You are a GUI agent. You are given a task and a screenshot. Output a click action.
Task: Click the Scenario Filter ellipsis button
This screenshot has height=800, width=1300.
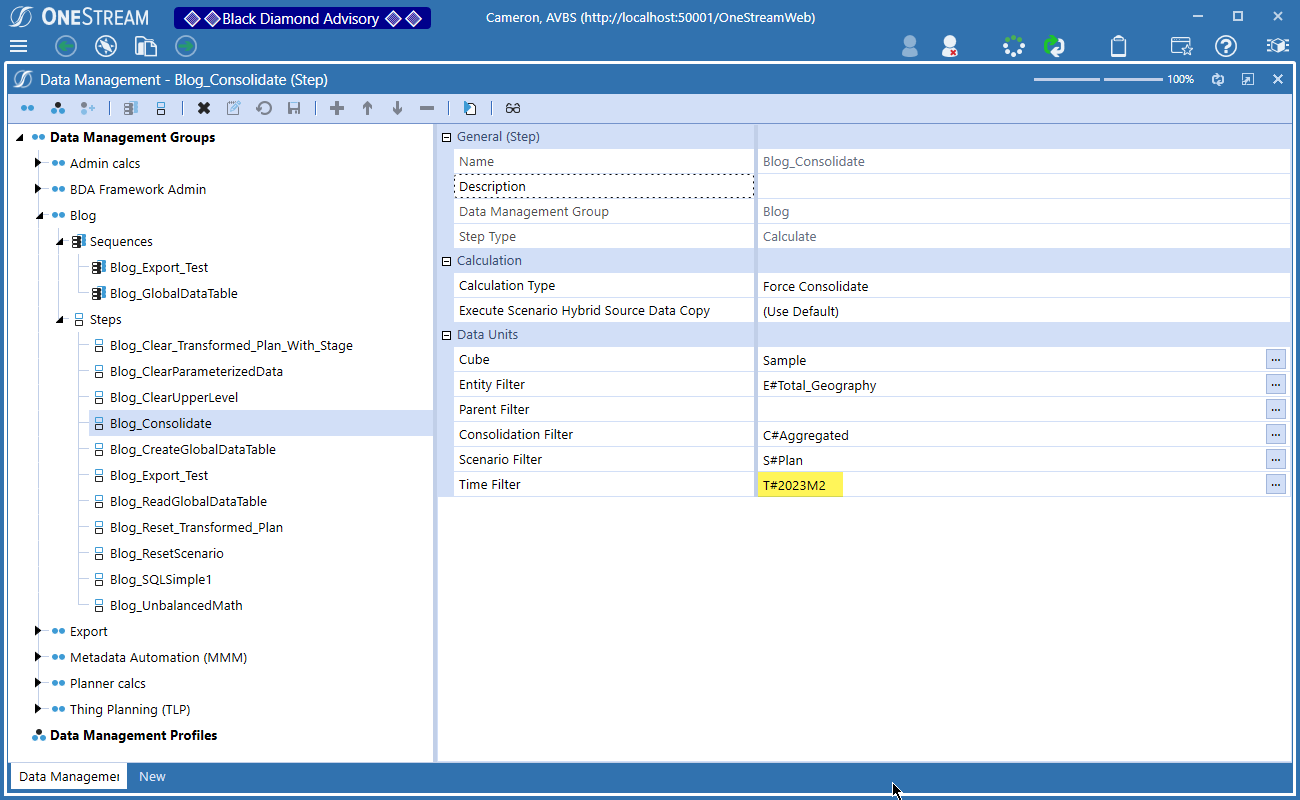[1275, 459]
